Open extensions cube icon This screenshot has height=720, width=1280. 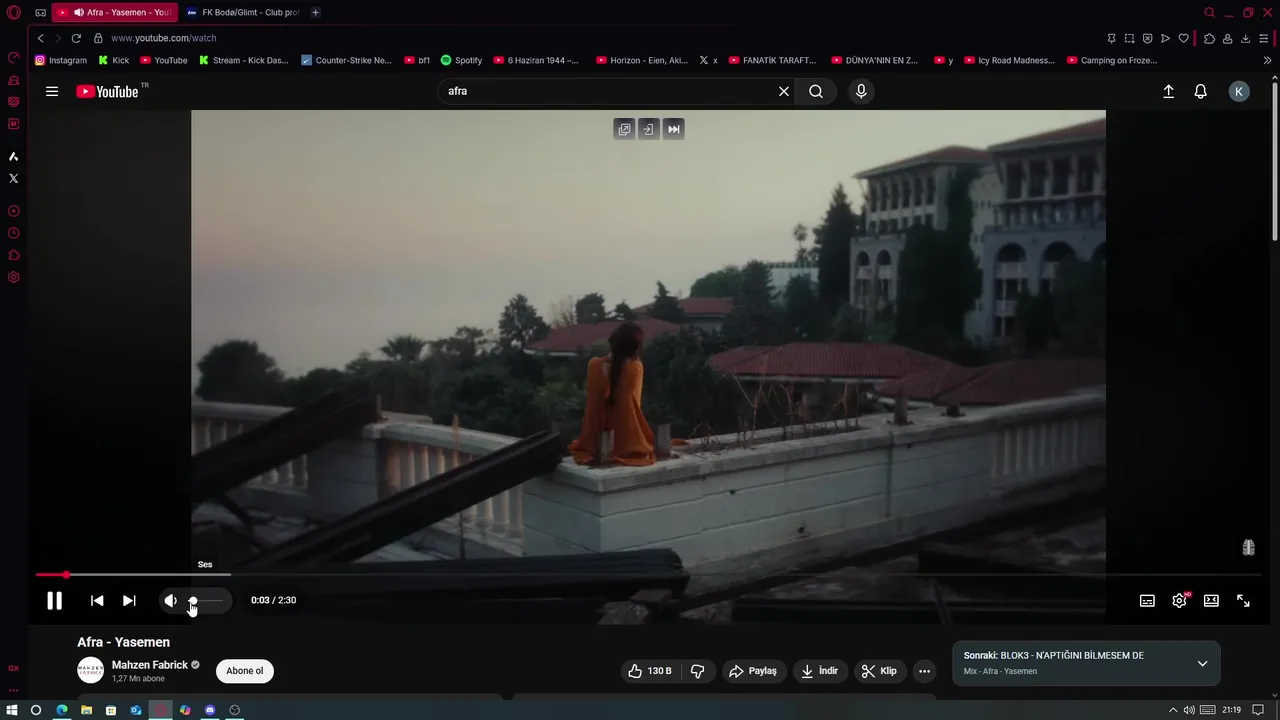pos(1209,38)
